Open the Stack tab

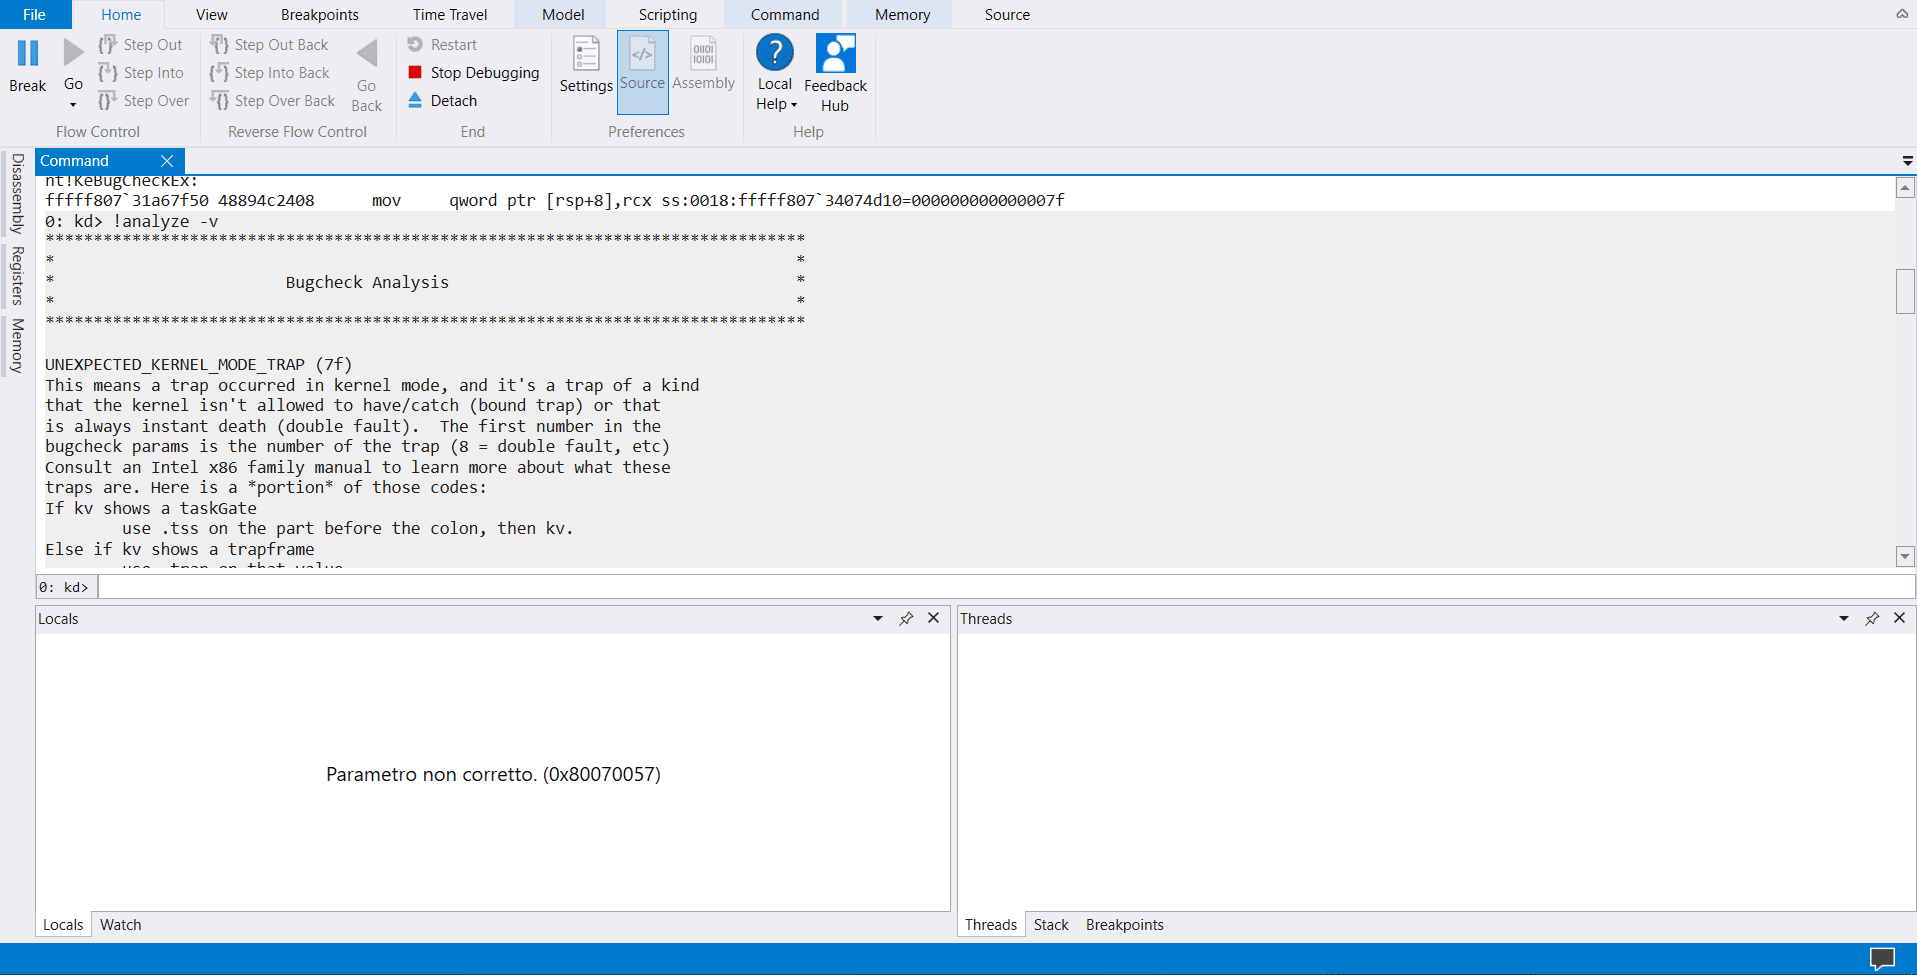tap(1051, 924)
